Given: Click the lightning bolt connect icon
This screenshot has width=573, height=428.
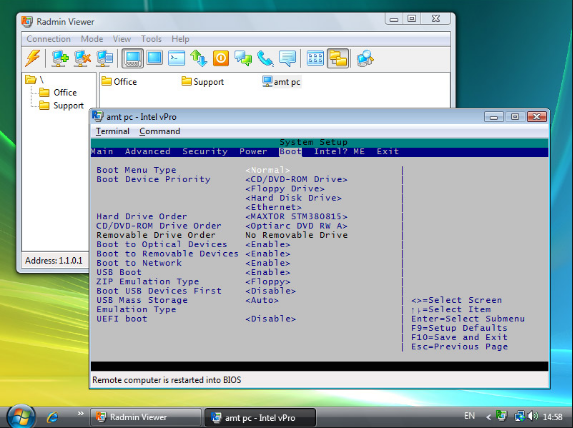Looking at the screenshot, I should (33, 58).
